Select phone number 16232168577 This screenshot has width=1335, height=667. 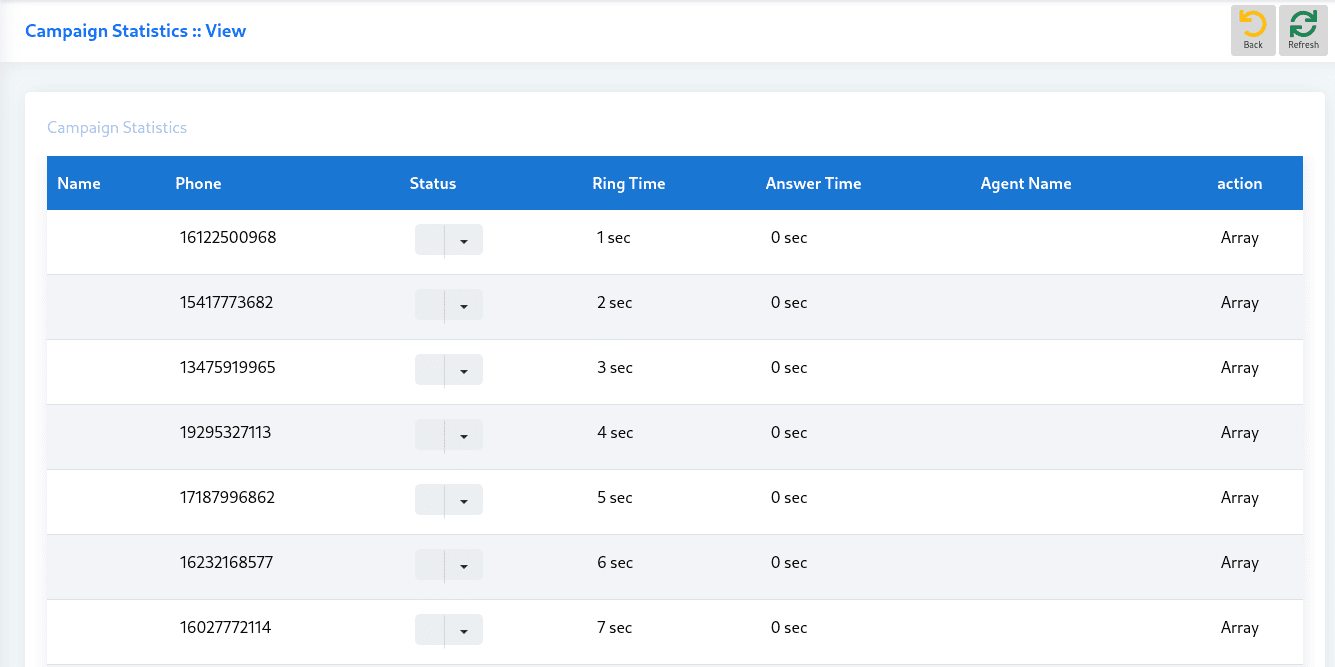226,563
